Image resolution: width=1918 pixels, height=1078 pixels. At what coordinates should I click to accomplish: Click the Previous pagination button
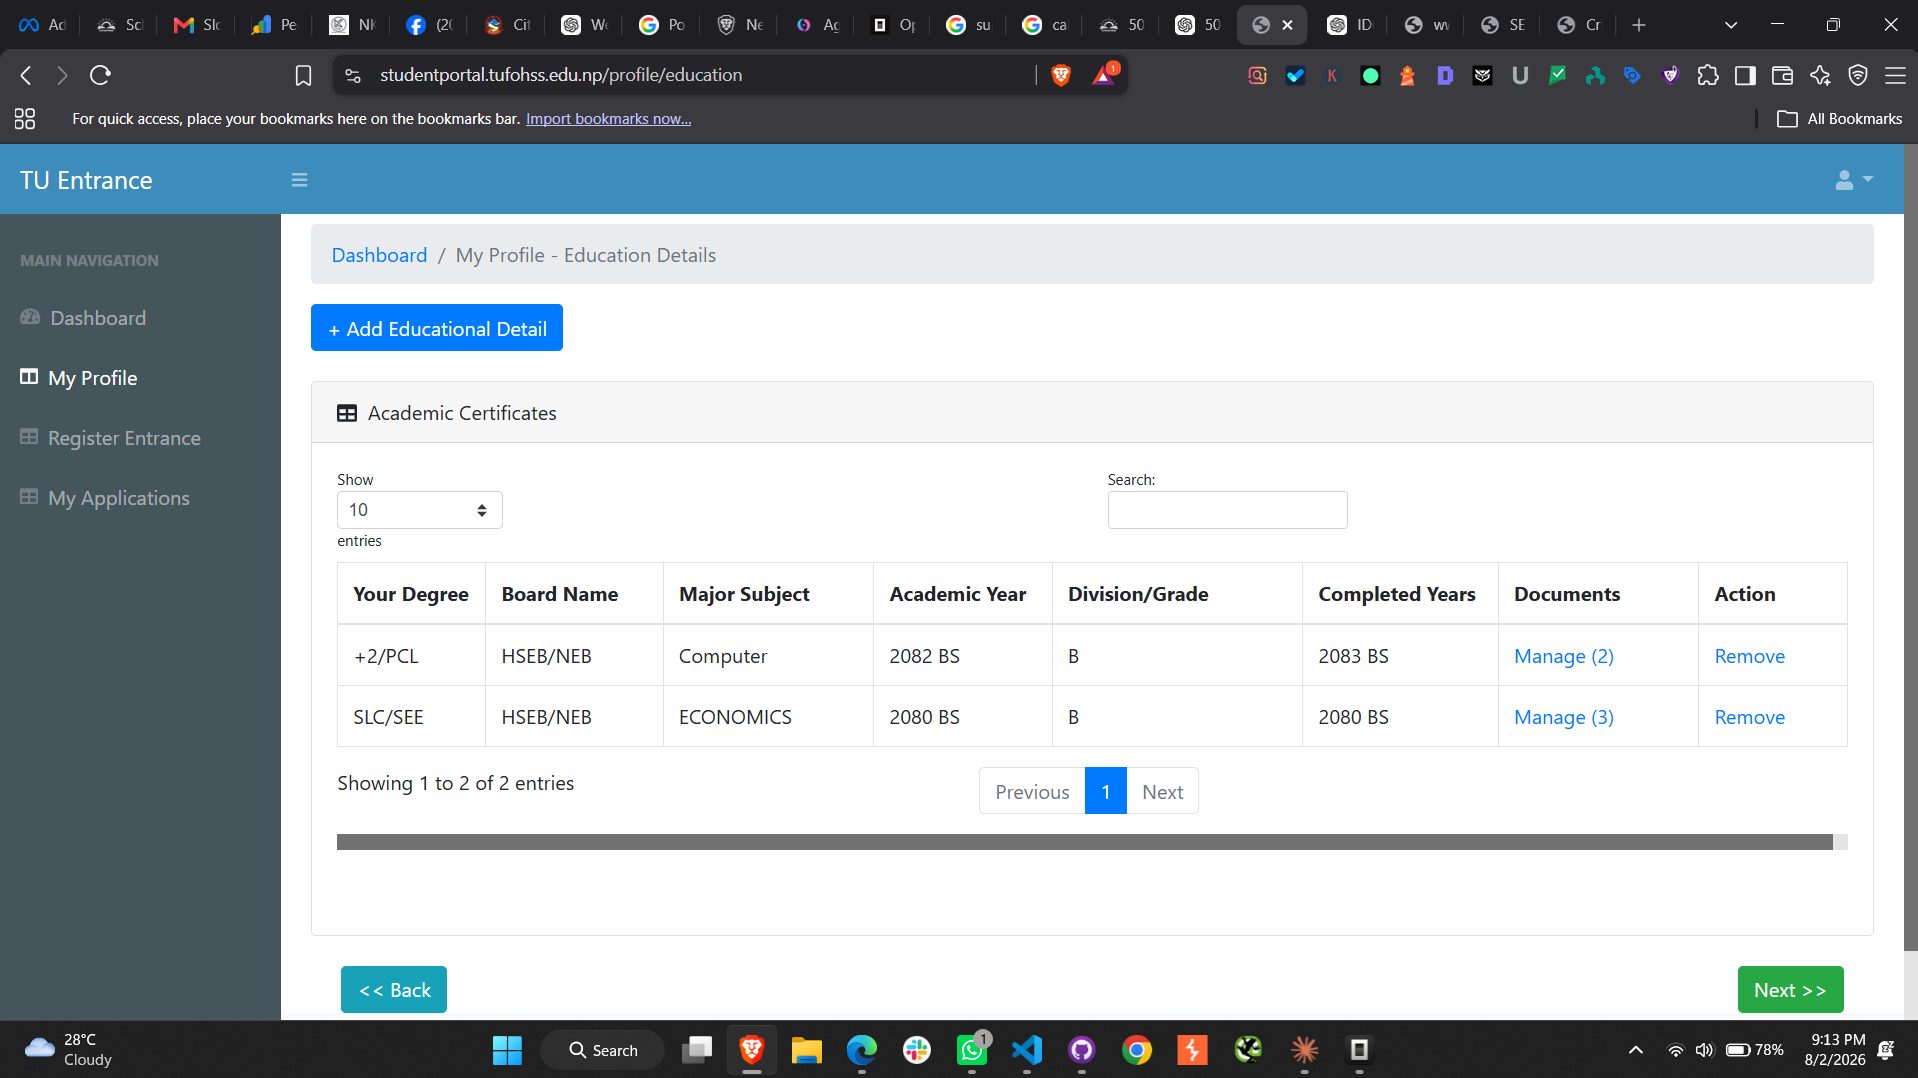coord(1032,791)
